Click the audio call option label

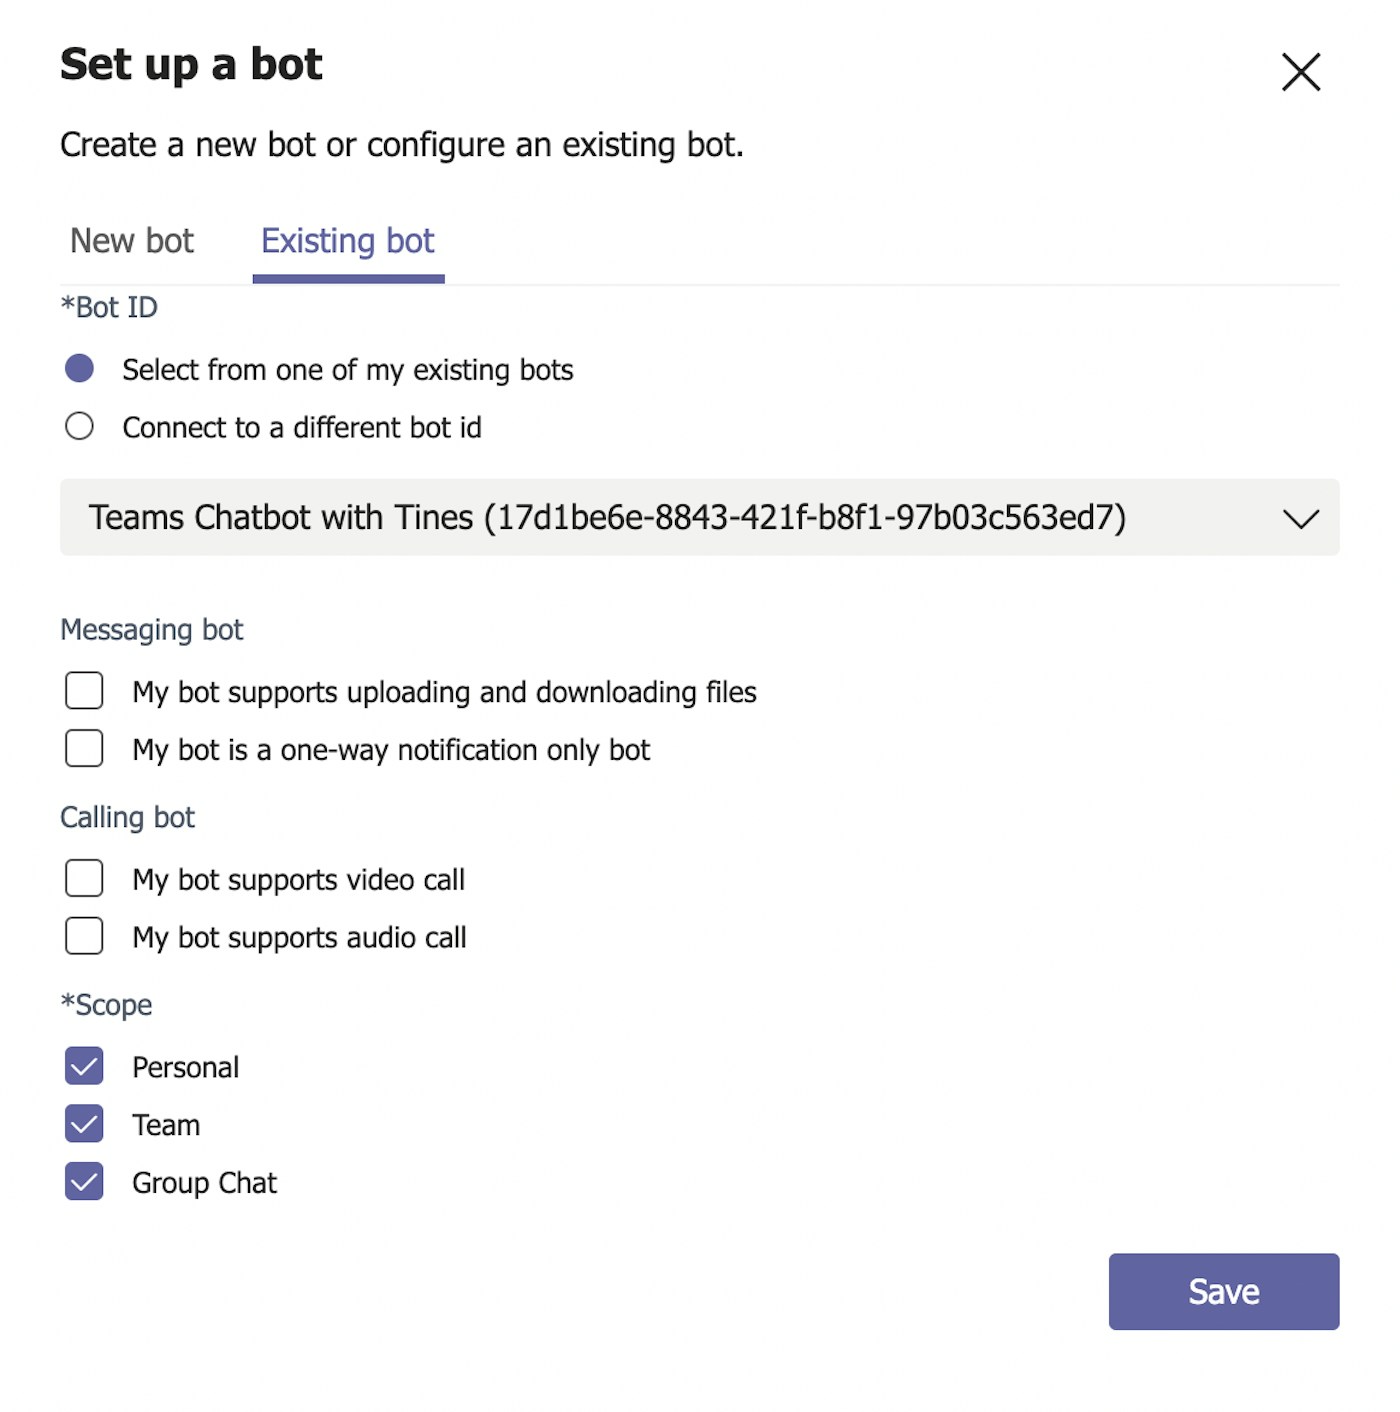tap(299, 938)
